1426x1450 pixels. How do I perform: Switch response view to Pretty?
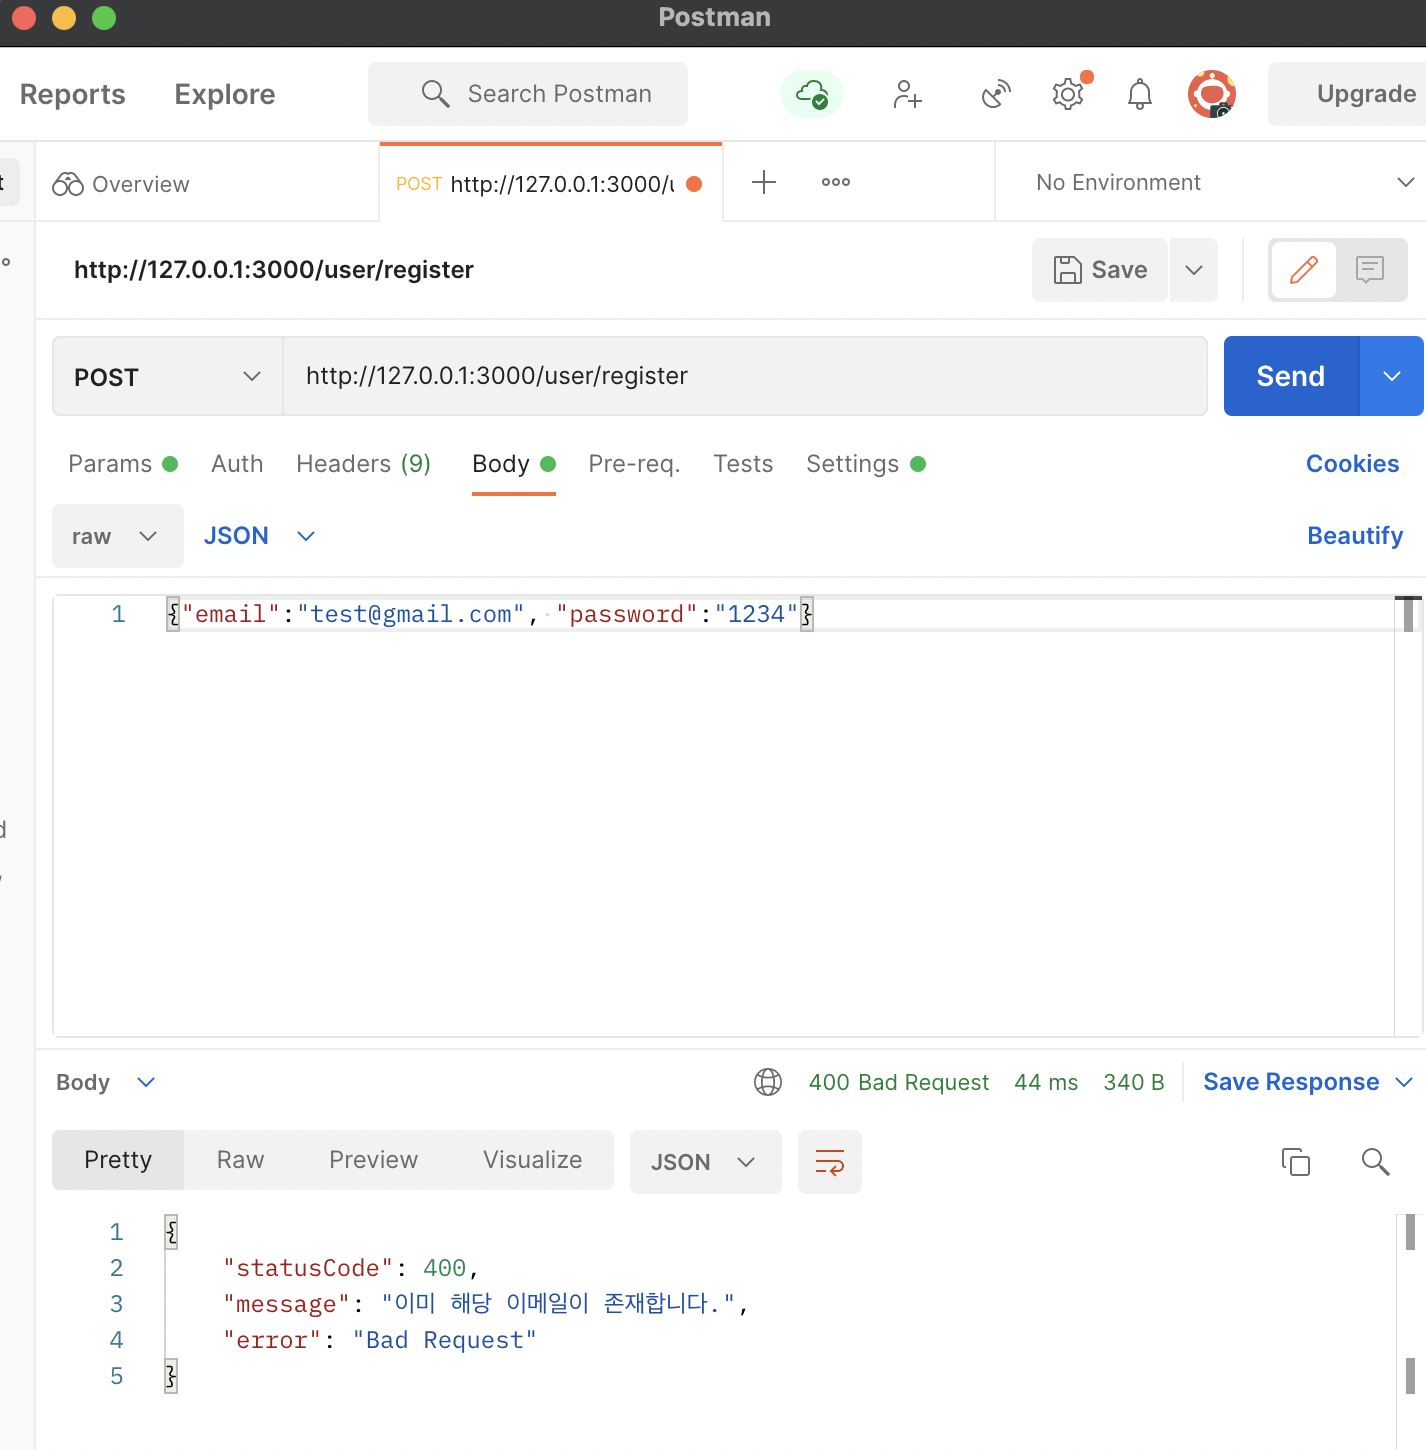pyautogui.click(x=118, y=1160)
